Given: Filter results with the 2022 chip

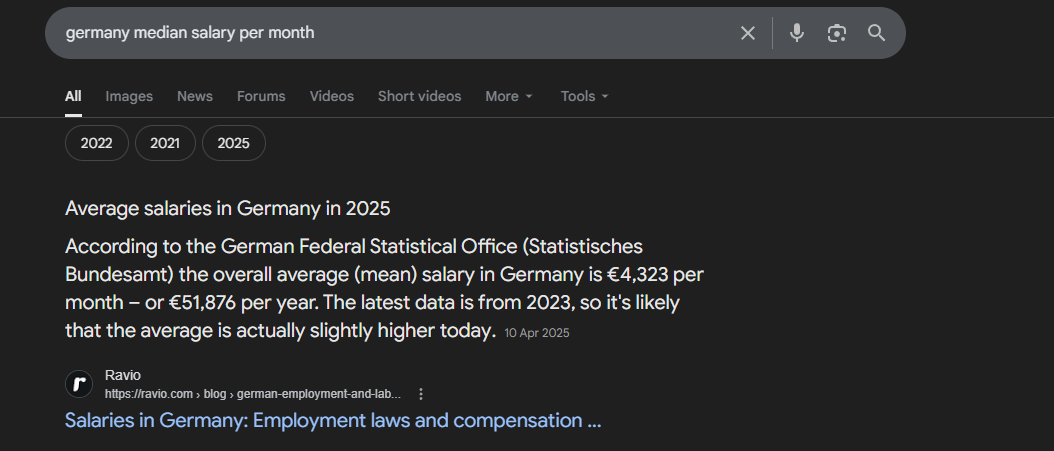Looking at the screenshot, I should [97, 143].
